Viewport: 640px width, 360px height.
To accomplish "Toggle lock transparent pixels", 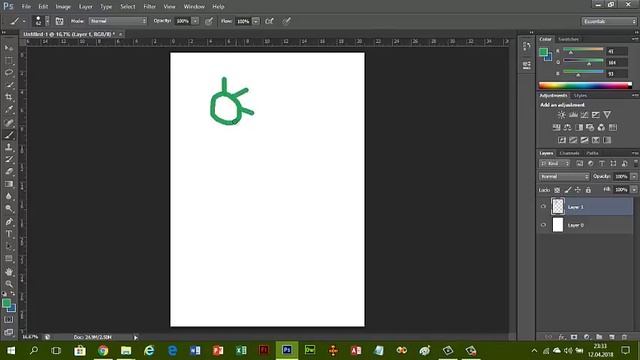I will tap(557, 190).
